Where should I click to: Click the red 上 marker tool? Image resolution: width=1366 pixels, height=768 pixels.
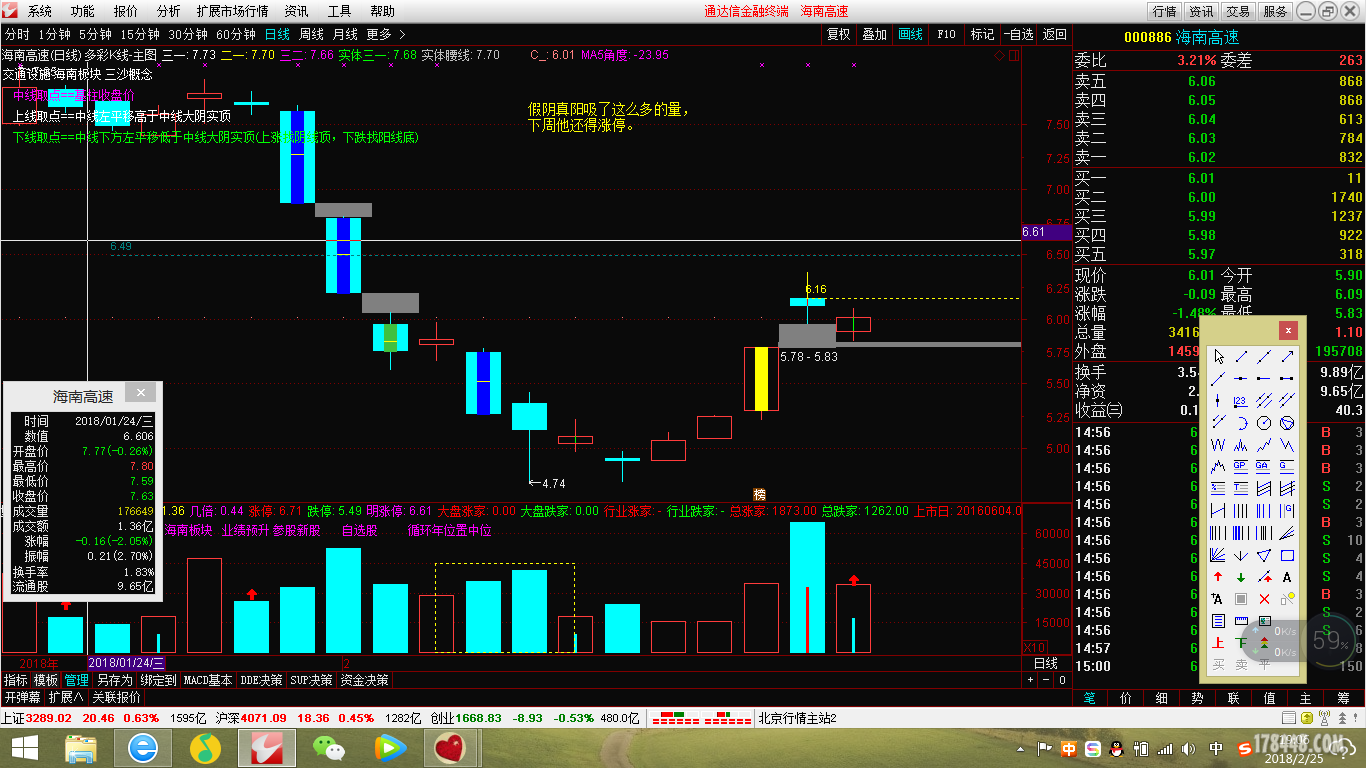tap(1218, 642)
